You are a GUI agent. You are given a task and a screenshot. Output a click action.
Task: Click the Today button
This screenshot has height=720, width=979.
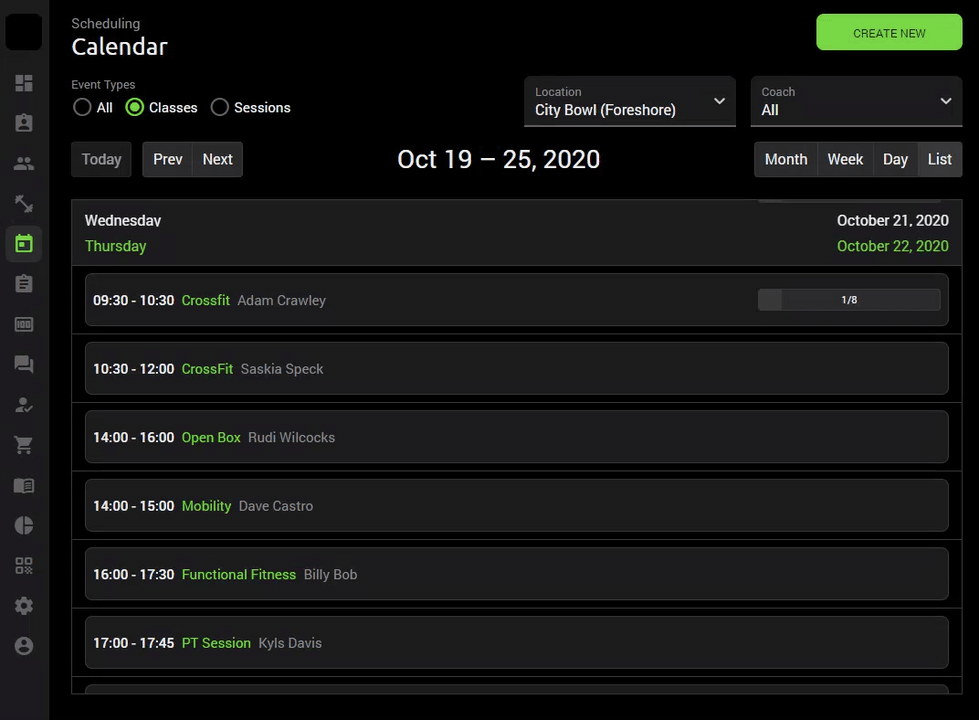[x=101, y=159]
